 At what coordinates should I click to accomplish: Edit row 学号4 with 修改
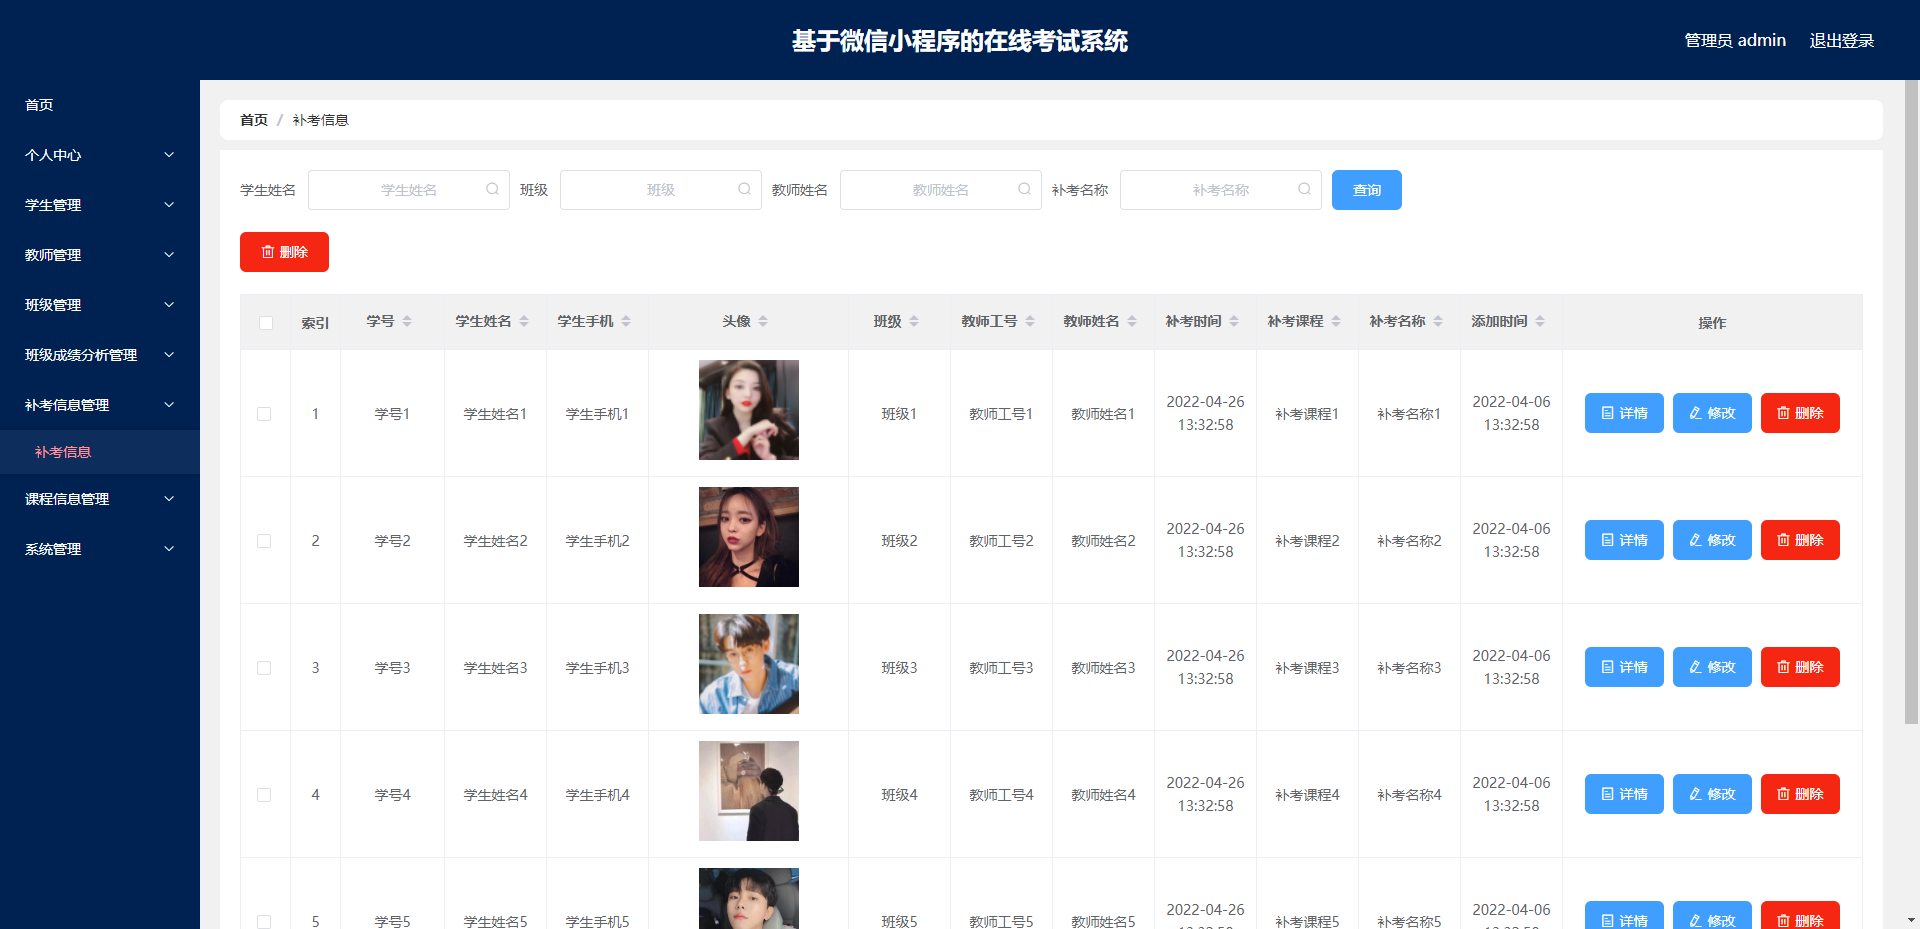pyautogui.click(x=1712, y=794)
